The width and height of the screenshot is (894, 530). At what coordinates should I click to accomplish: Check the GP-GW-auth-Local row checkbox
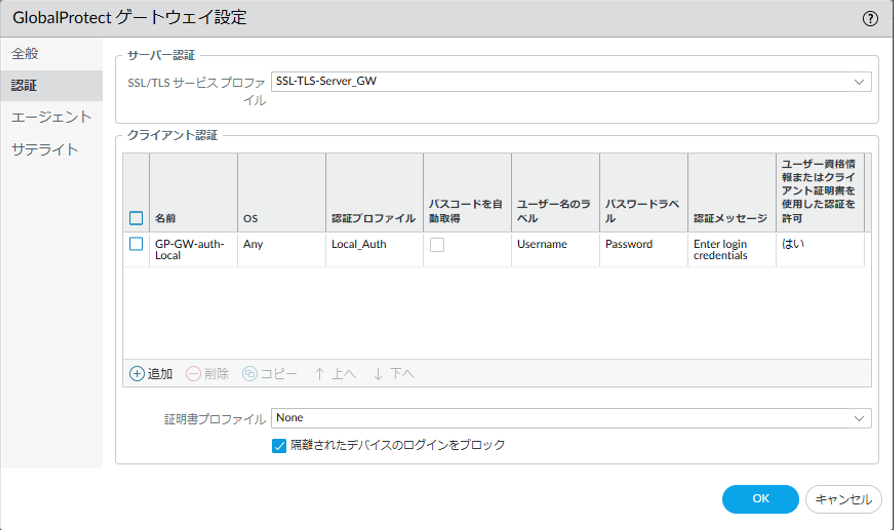[136, 244]
